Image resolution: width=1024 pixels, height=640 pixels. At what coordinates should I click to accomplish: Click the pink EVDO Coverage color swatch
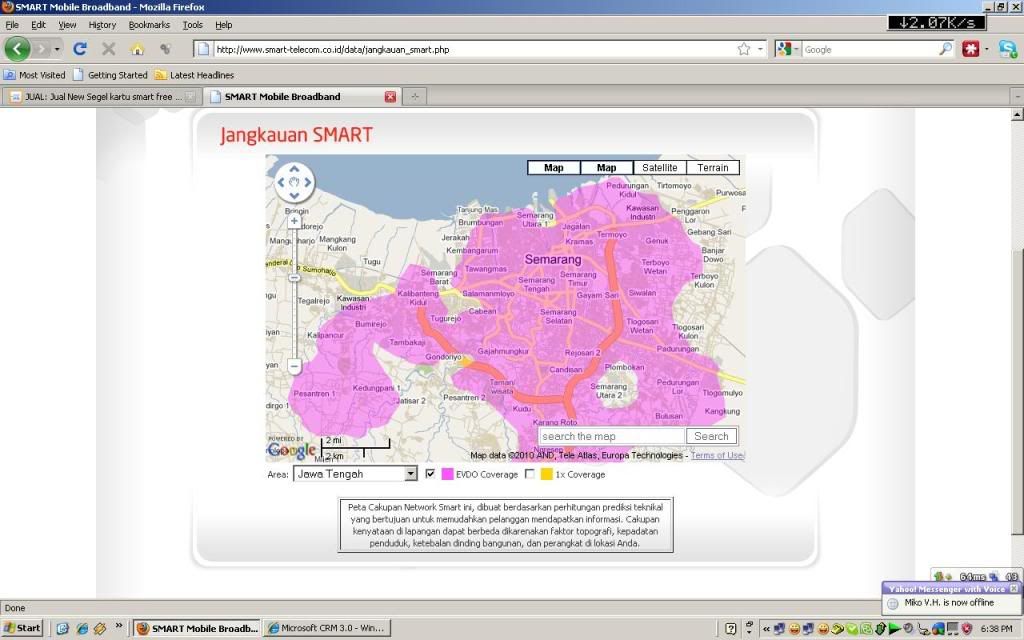447,474
